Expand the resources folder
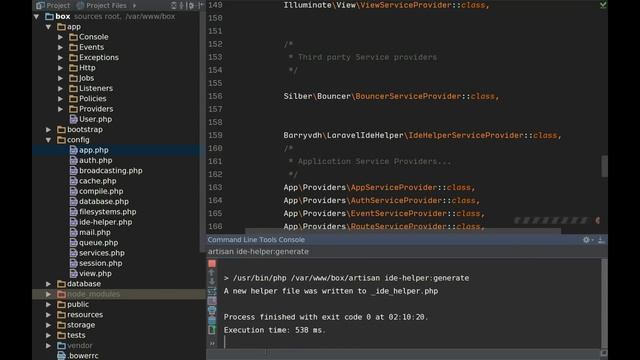Image resolution: width=640 pixels, height=360 pixels. [x=49, y=315]
